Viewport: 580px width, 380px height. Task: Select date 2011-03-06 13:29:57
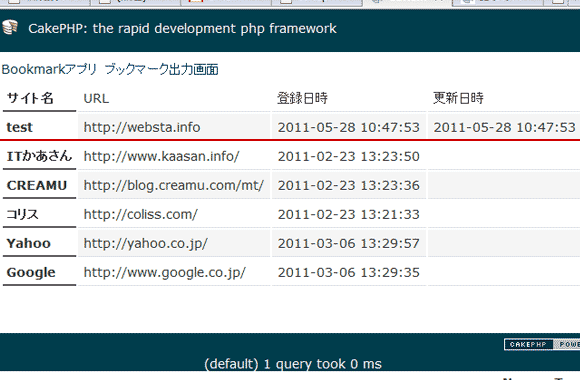tap(349, 243)
